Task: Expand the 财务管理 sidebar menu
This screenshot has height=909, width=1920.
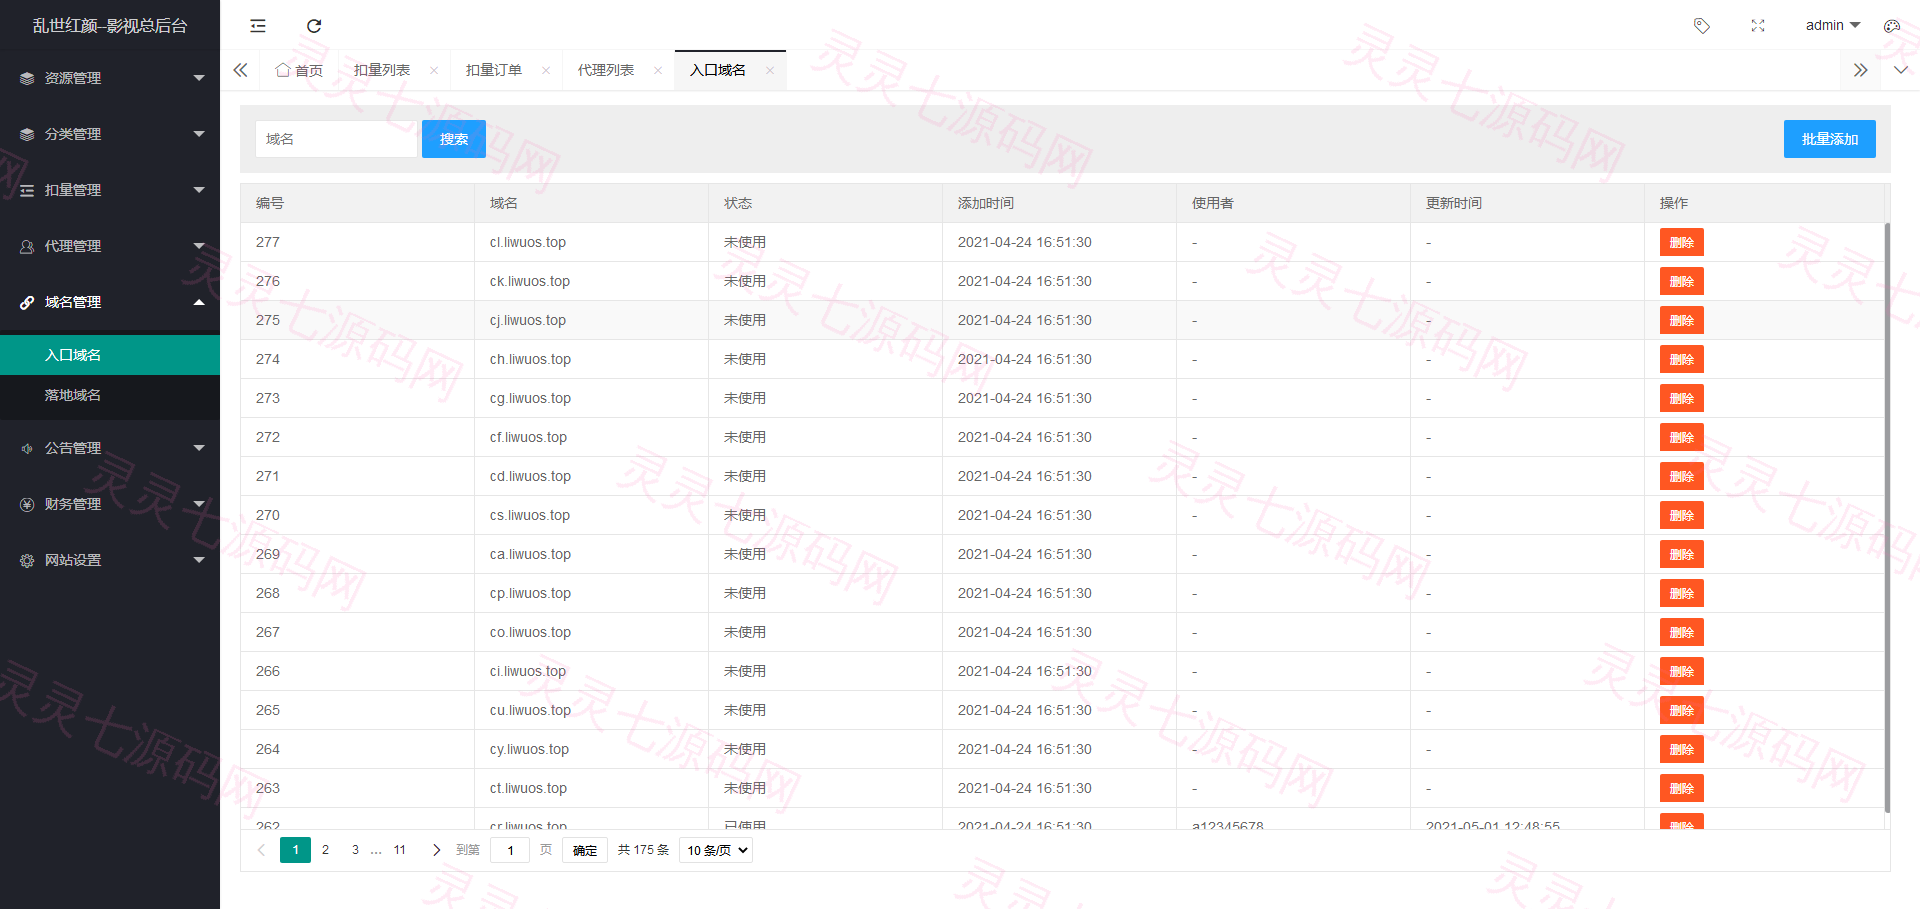Action: [110, 504]
